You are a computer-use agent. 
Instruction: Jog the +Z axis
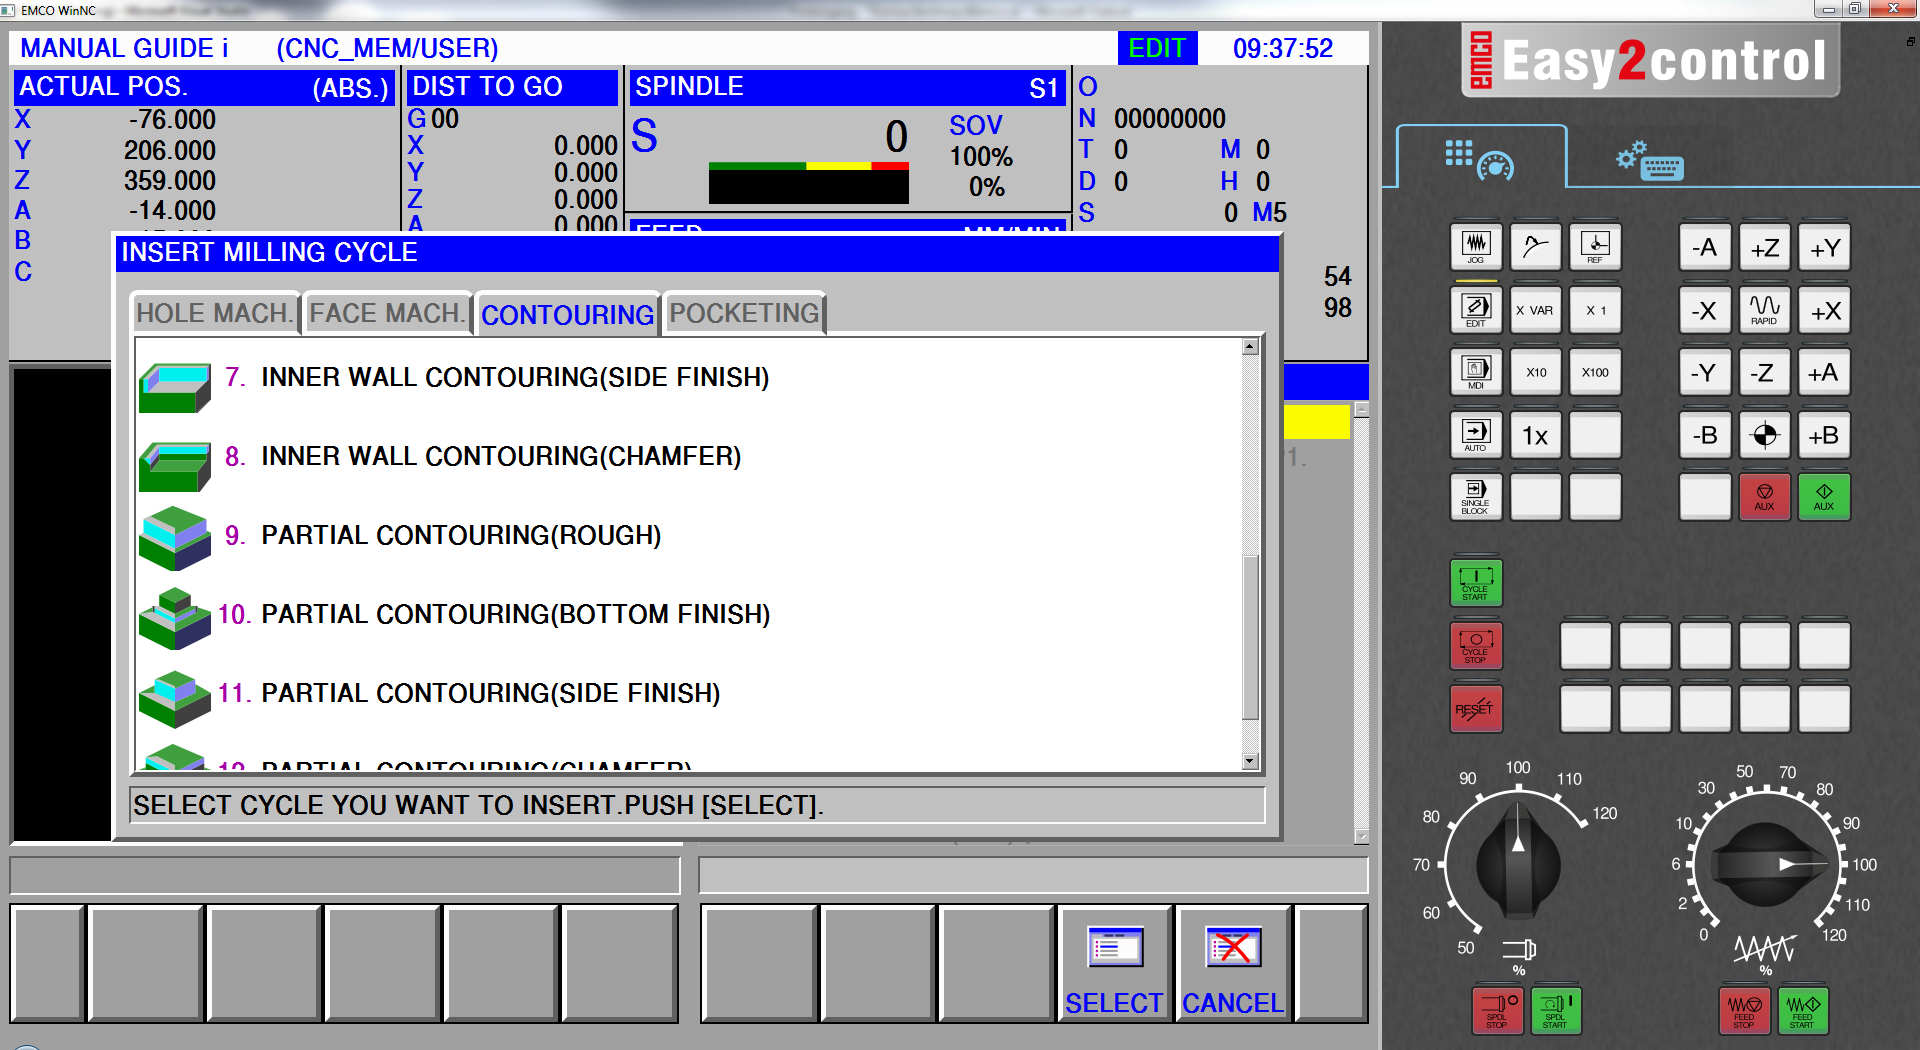coord(1765,247)
